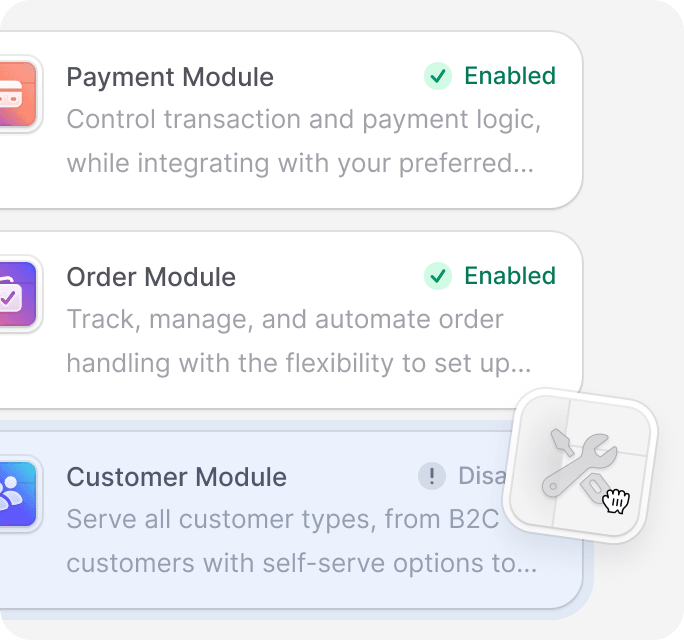Click the wrench and screwdriver tools tile
Viewport: 684px width, 640px height.
click(x=580, y=465)
